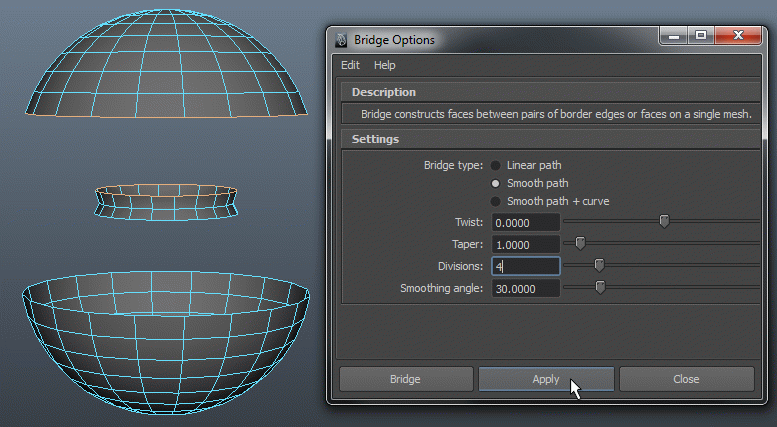Open the Help menu
The width and height of the screenshot is (777, 427).
385,65
